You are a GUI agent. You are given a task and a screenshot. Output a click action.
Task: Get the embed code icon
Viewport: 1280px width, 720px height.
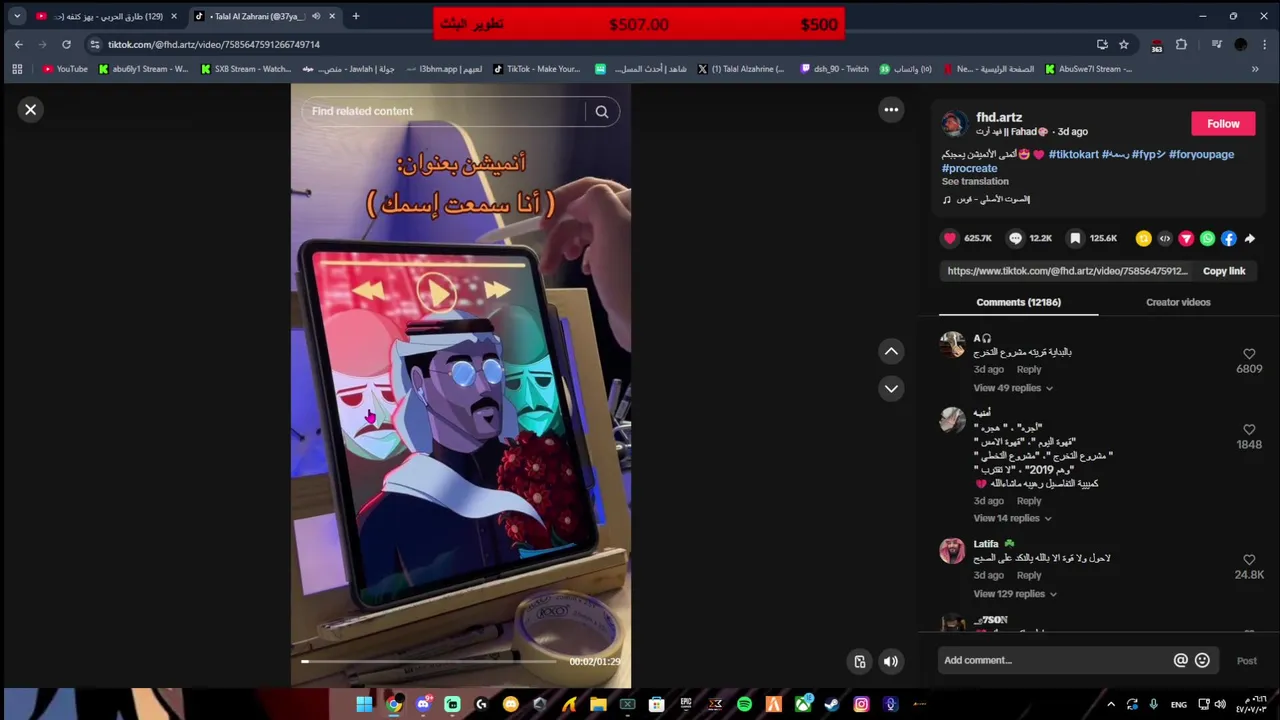tap(1165, 238)
